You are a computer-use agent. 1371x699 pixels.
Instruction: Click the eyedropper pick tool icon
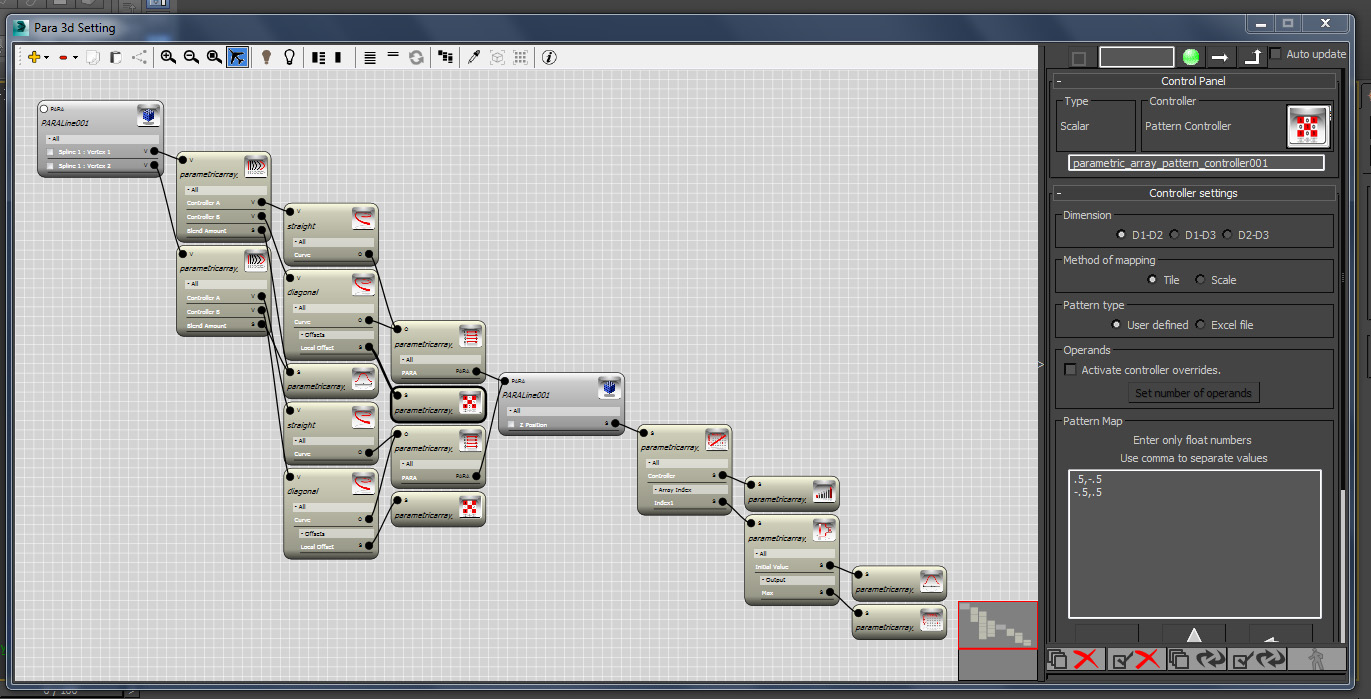(x=475, y=58)
